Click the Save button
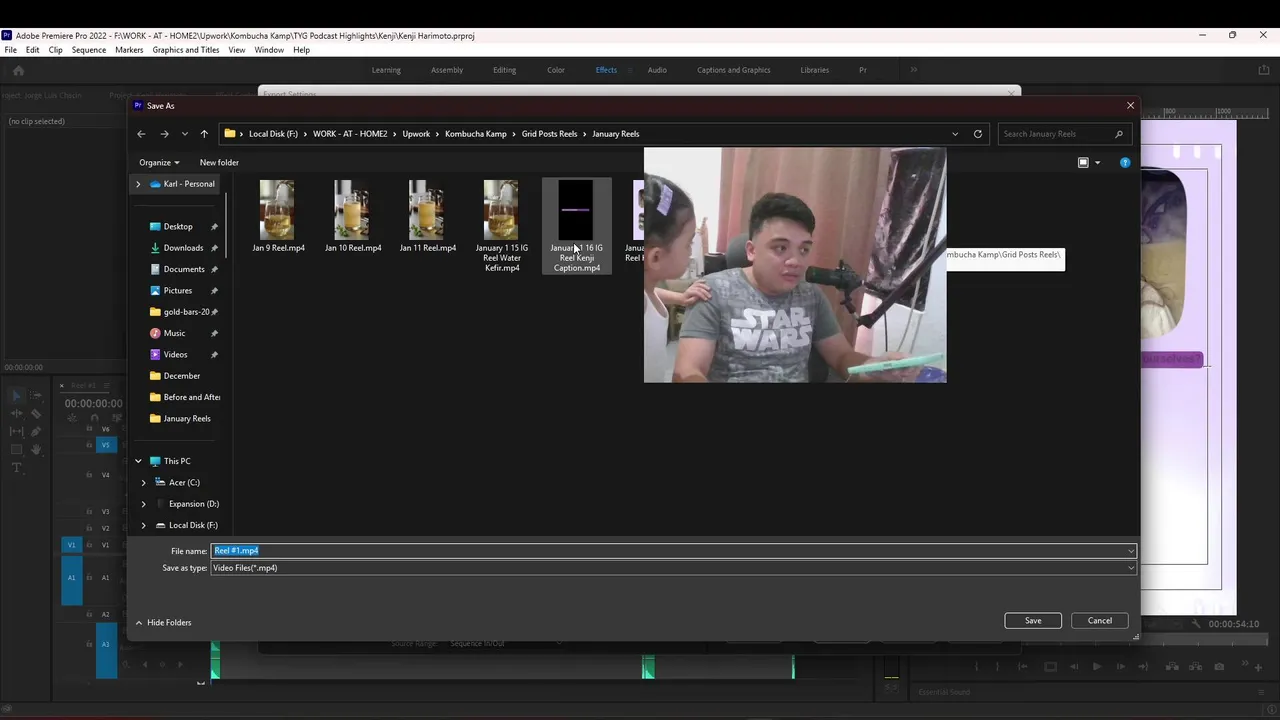 [x=1033, y=621]
